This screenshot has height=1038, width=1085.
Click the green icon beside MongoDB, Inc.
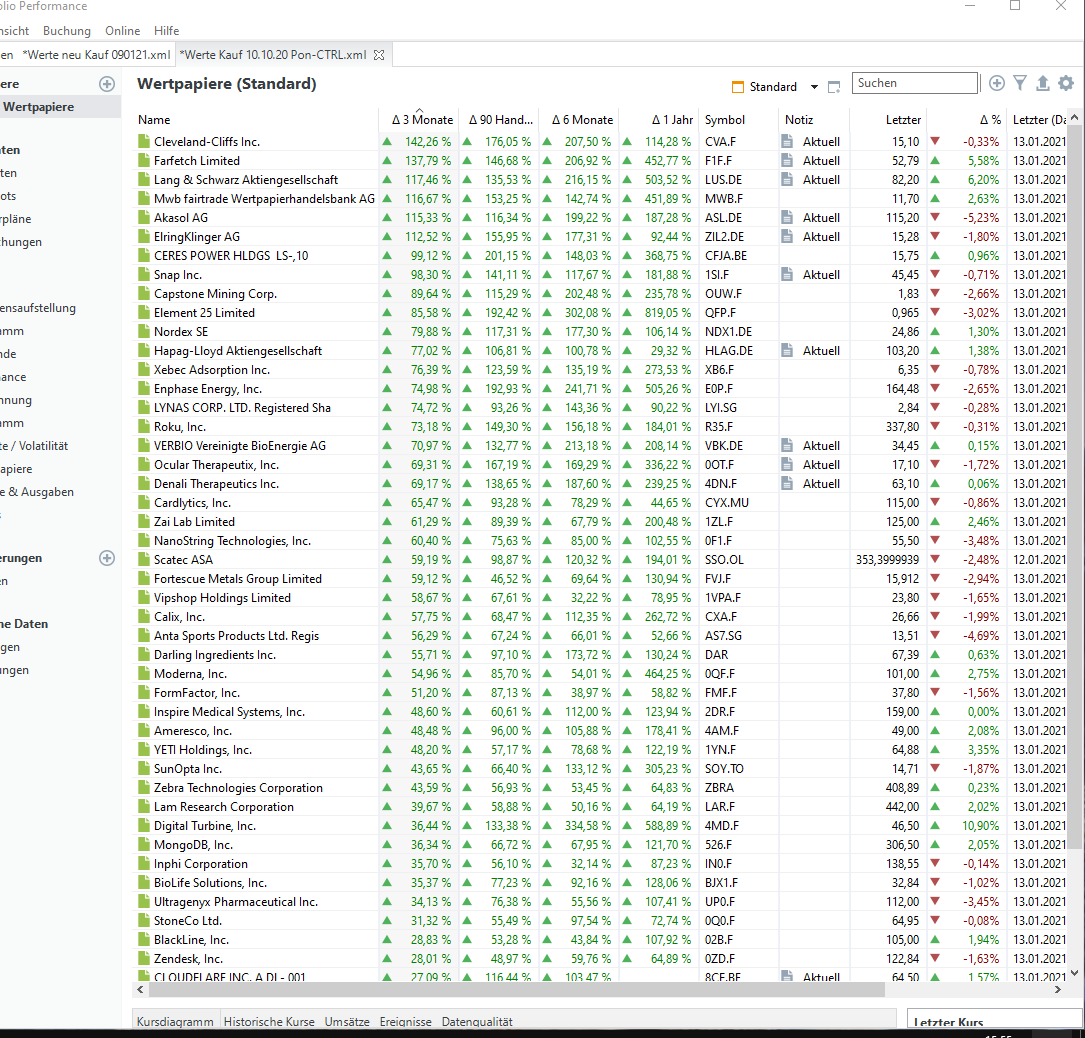(144, 845)
